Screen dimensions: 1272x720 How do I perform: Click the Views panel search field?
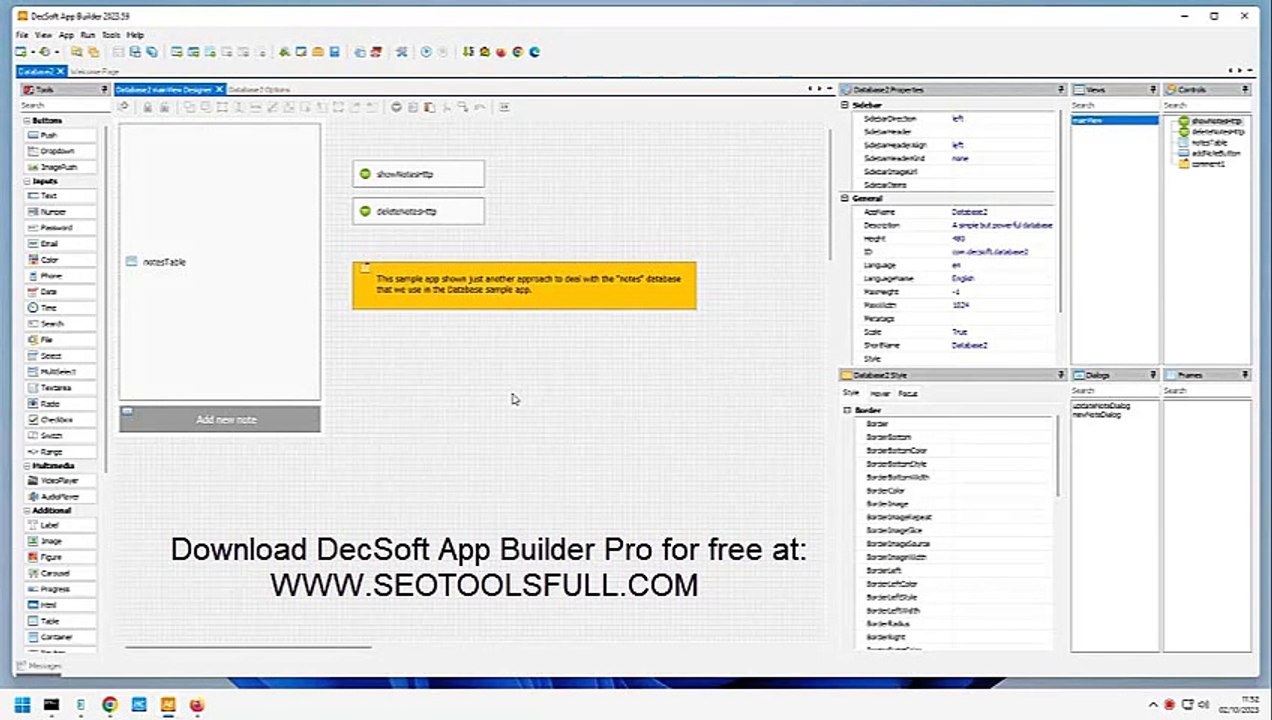pos(1114,105)
